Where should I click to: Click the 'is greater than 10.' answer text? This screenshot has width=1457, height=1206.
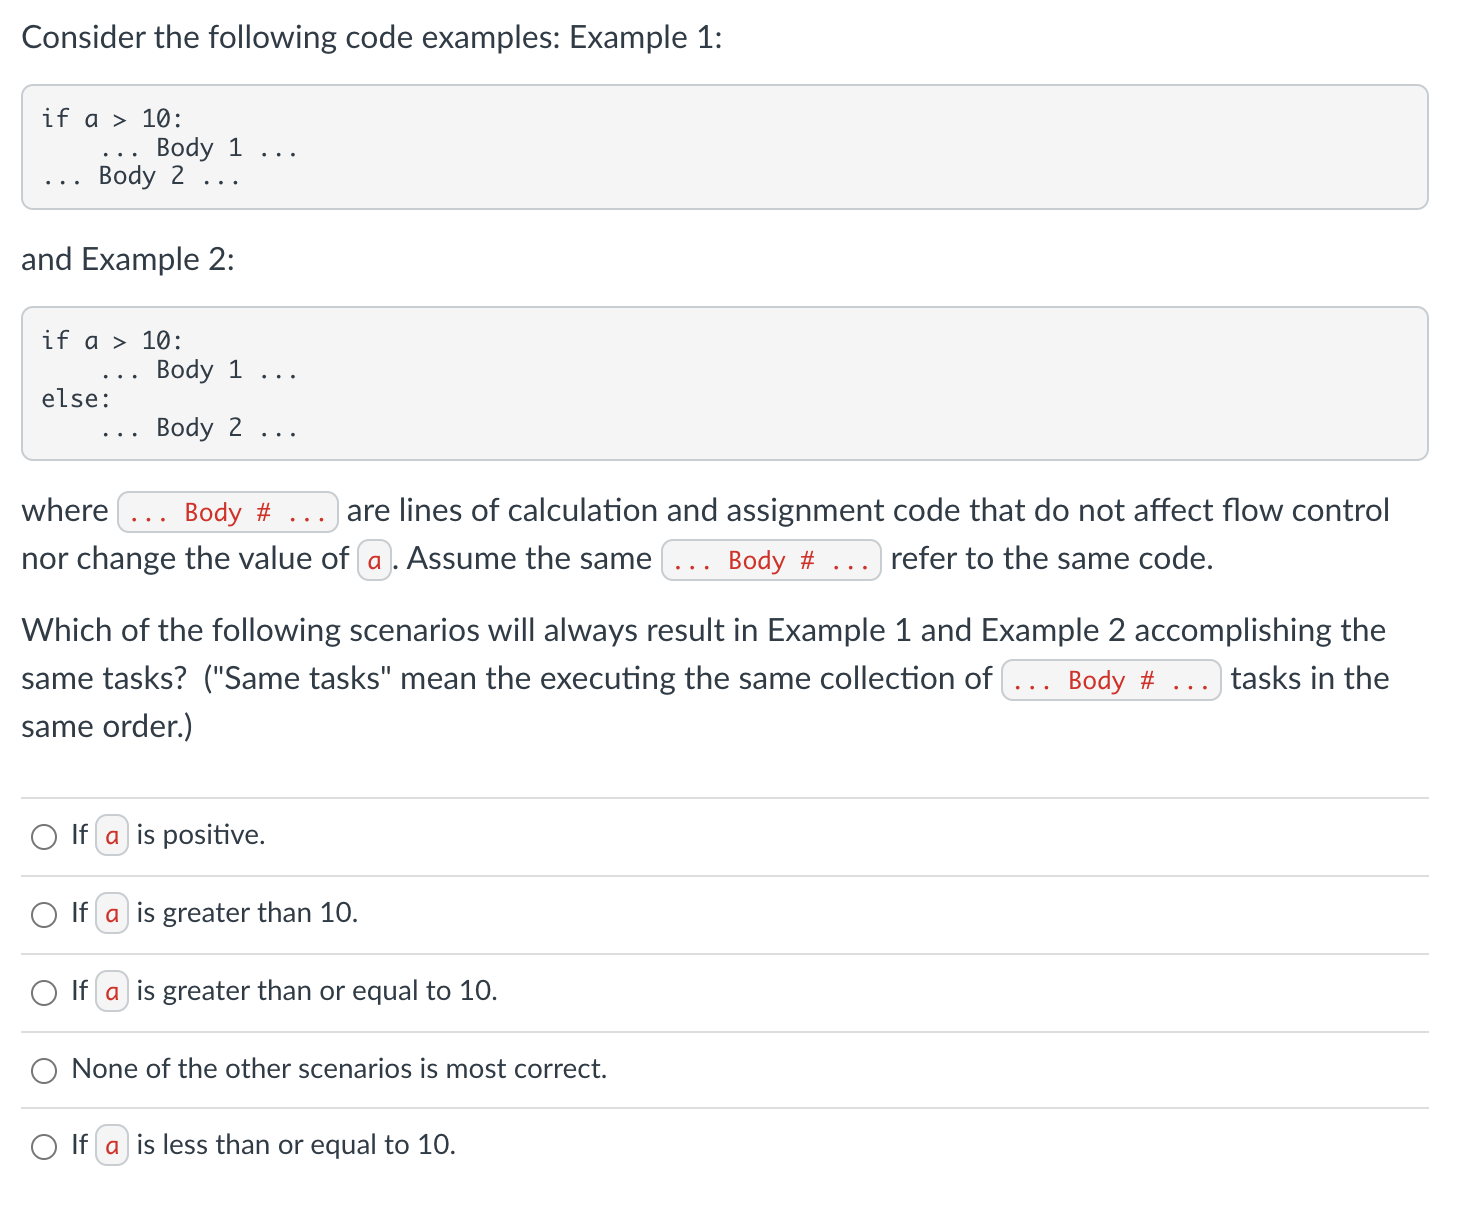247,913
